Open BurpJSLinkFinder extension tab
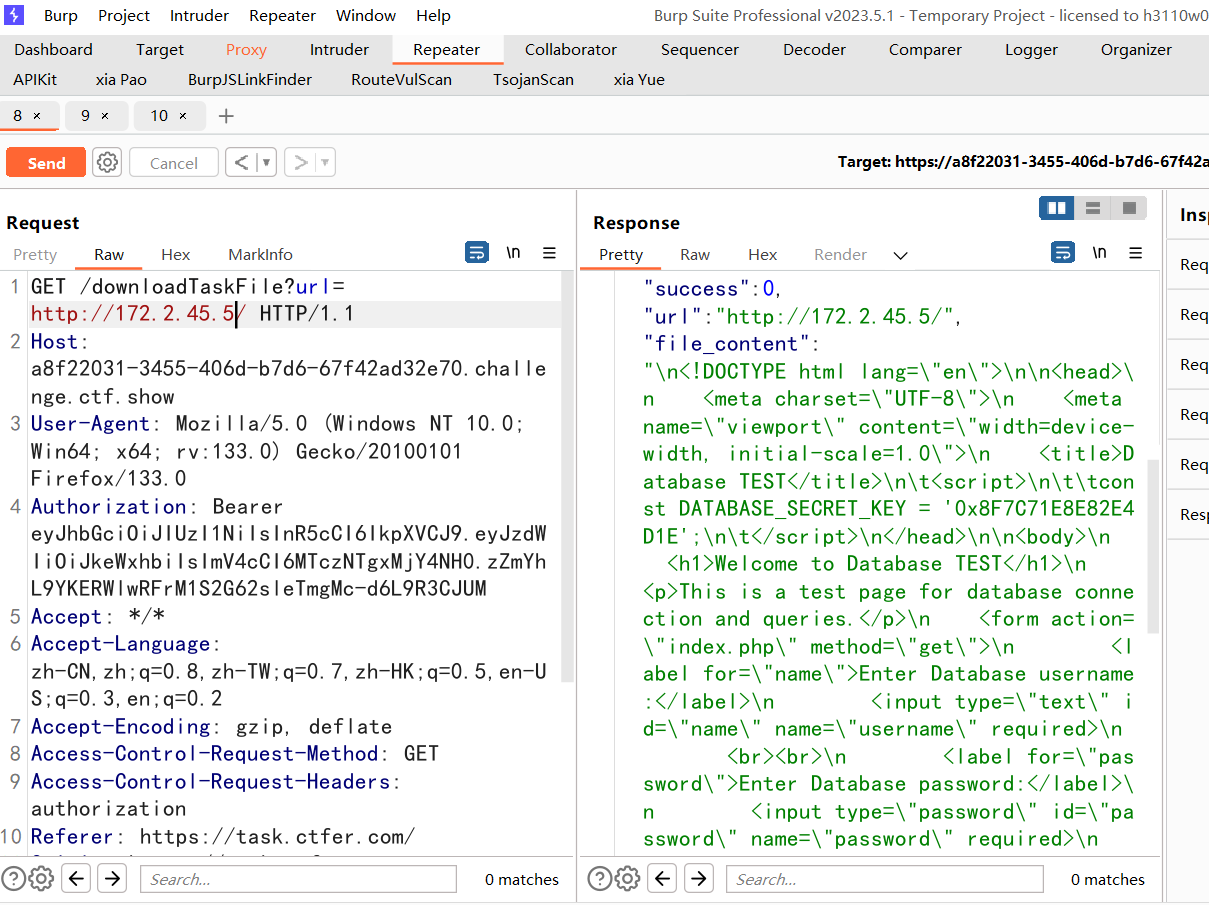This screenshot has width=1209, height=905. [x=250, y=79]
